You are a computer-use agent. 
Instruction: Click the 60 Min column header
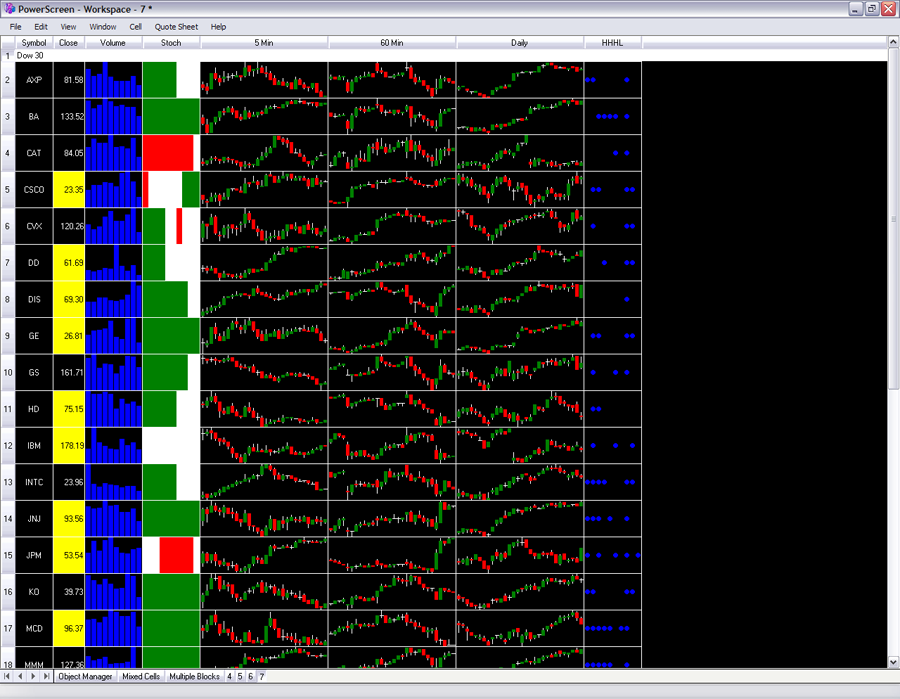pos(392,43)
